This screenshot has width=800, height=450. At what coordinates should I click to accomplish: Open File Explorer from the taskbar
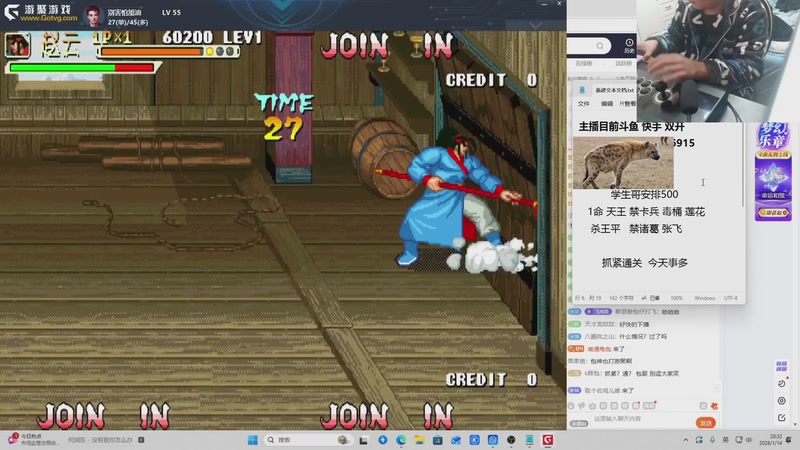[x=419, y=440]
